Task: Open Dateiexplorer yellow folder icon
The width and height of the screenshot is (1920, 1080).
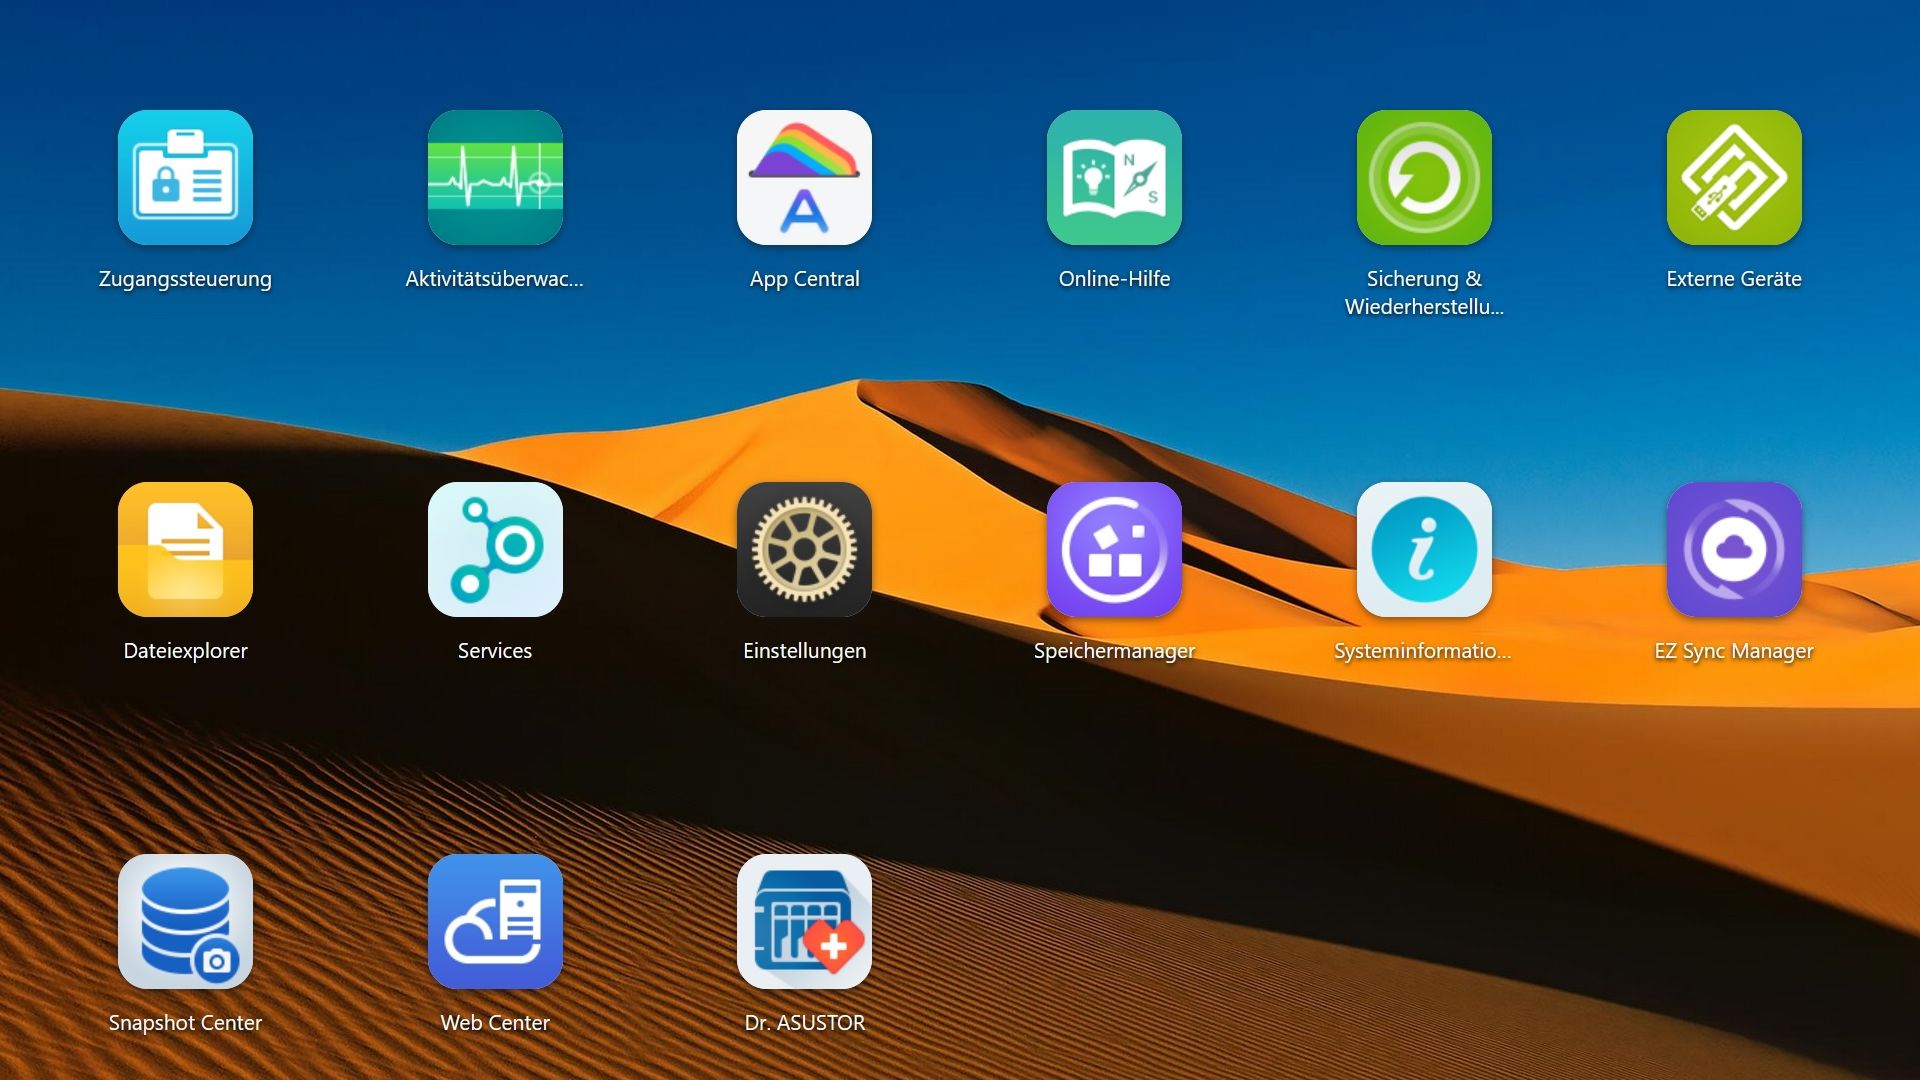Action: click(x=185, y=550)
